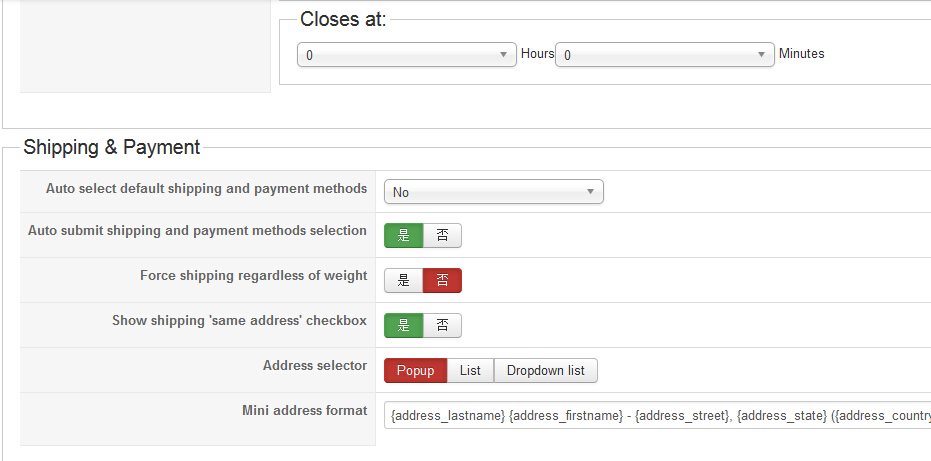Open the Closes at Minutes dropdown

665,55
